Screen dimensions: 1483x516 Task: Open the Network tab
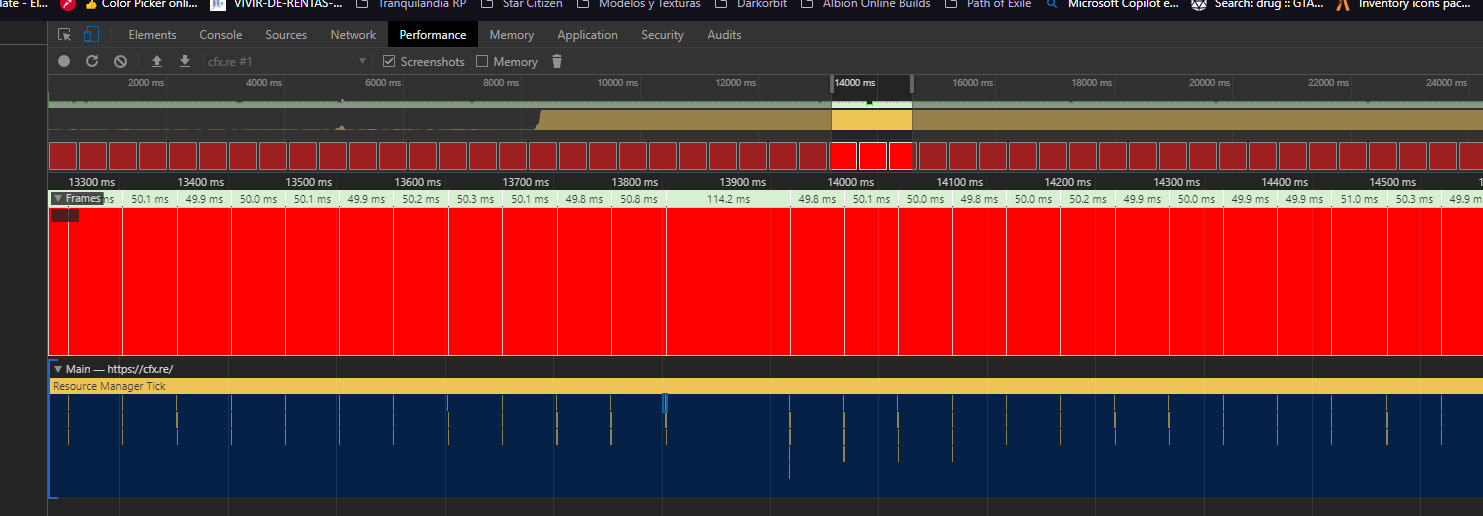[x=353, y=35]
